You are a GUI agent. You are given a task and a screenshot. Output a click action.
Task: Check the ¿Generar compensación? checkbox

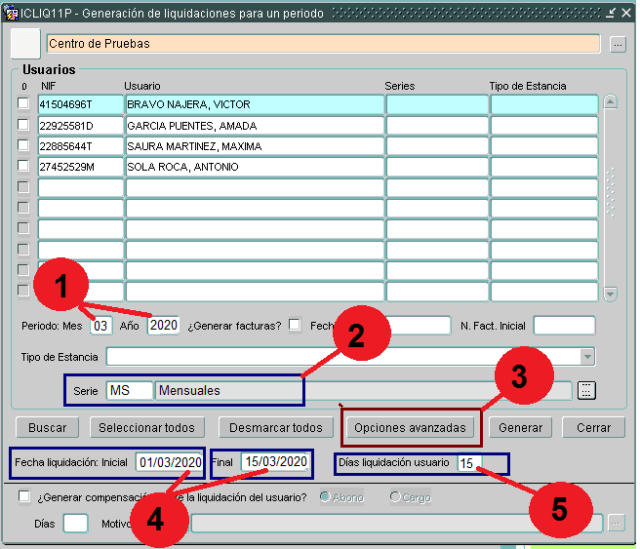click(x=24, y=496)
